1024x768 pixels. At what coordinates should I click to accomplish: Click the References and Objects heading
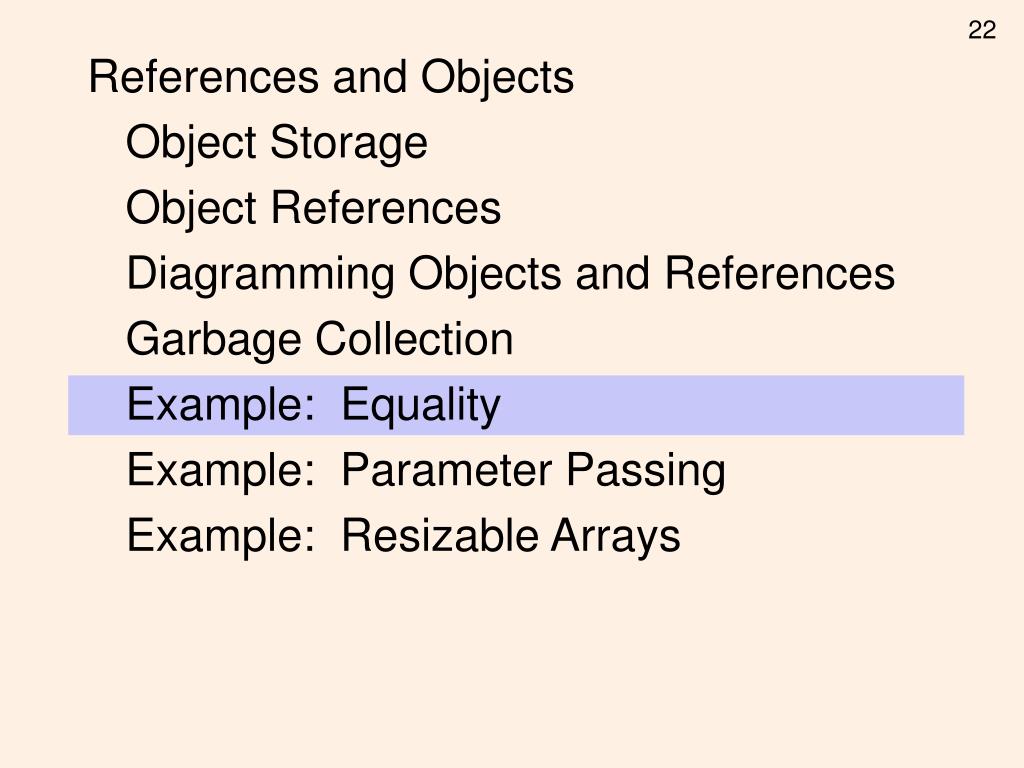point(331,78)
